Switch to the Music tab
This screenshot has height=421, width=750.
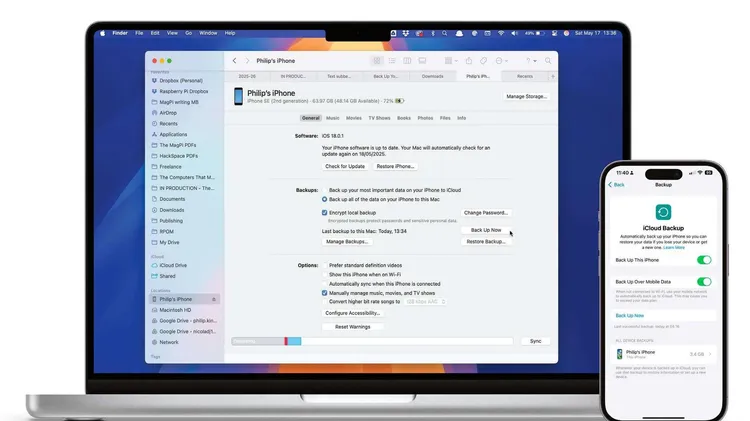tap(332, 118)
